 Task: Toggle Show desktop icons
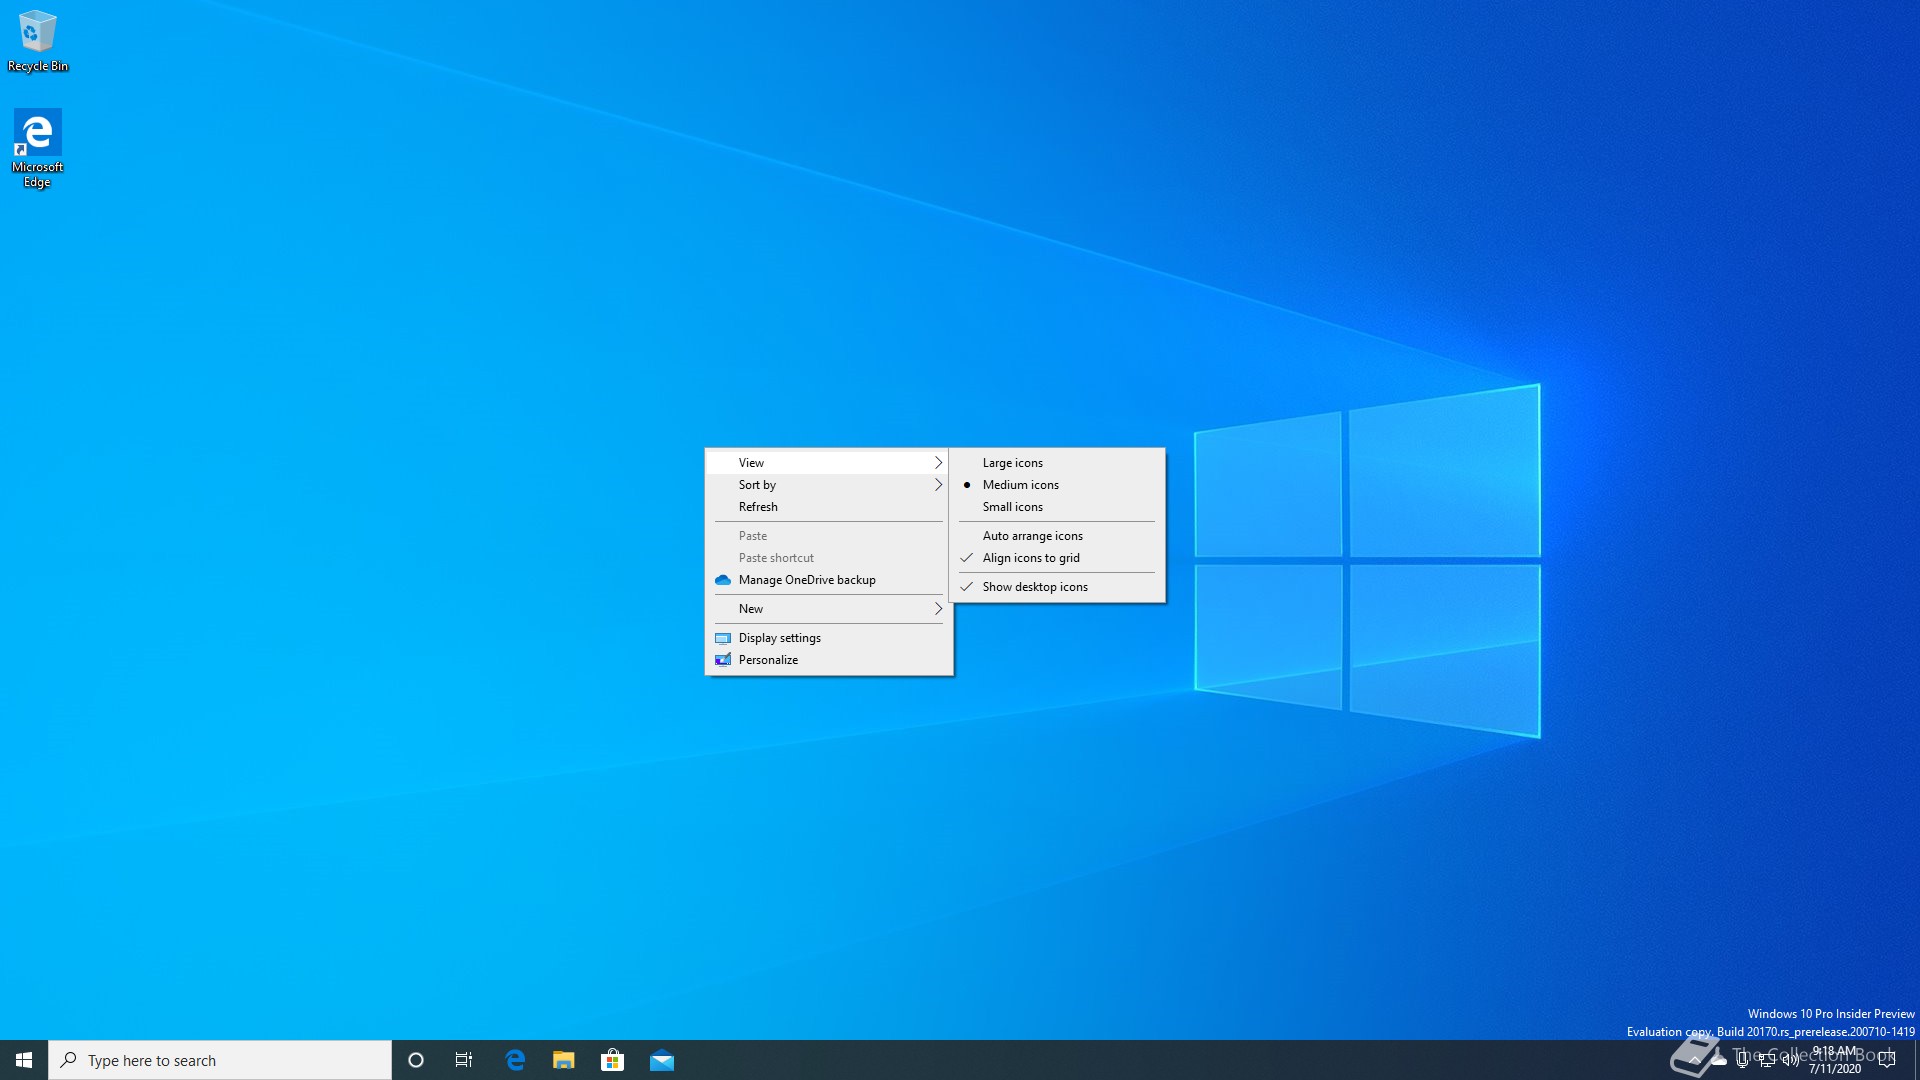coord(1057,587)
